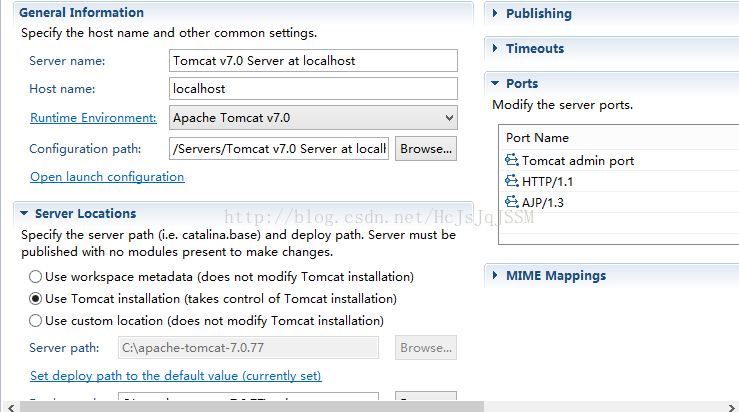
Task: Select the AJP/1.3 row text
Action: tap(542, 203)
